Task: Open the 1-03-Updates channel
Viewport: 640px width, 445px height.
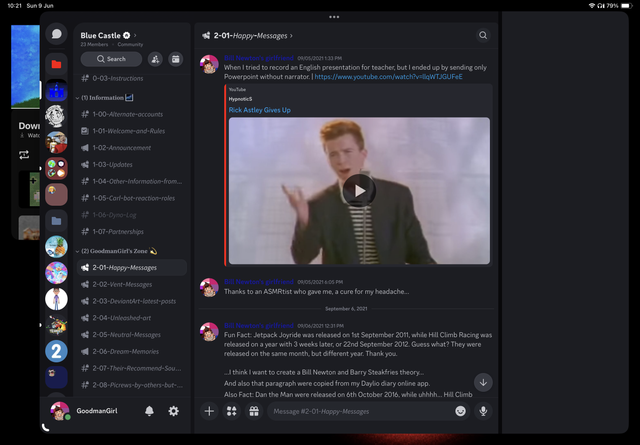Action: (131, 165)
